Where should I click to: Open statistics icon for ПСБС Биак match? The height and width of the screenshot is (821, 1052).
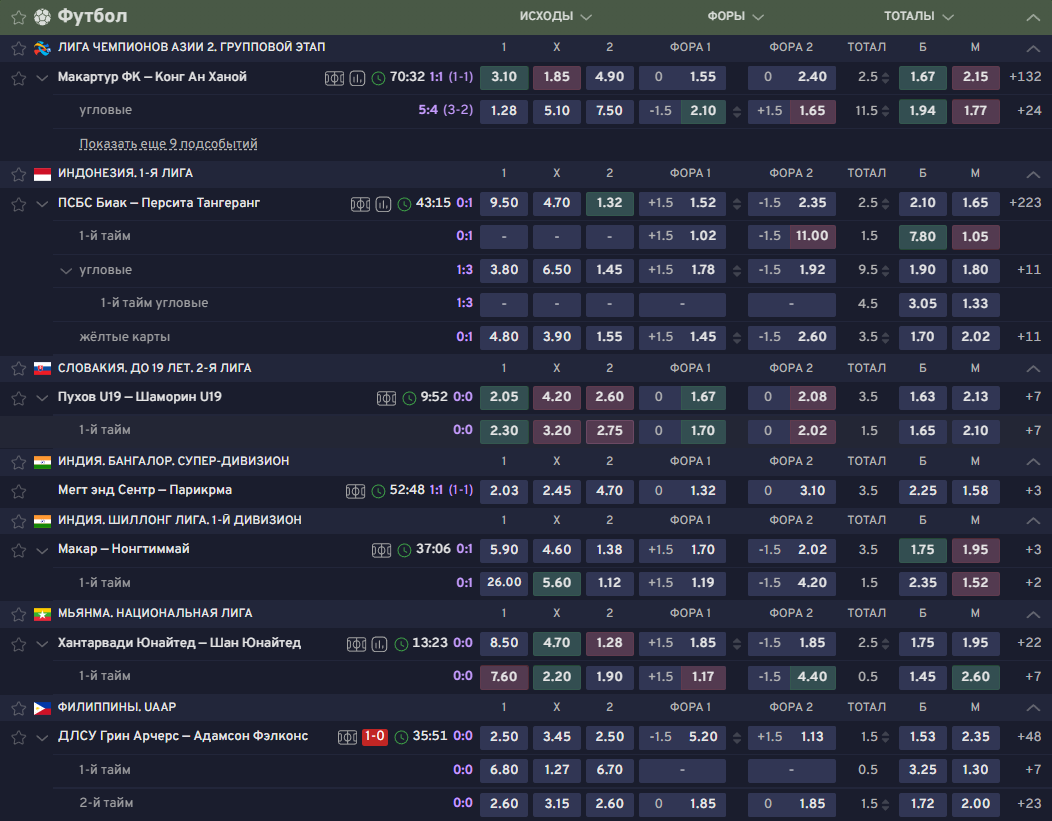[x=383, y=204]
